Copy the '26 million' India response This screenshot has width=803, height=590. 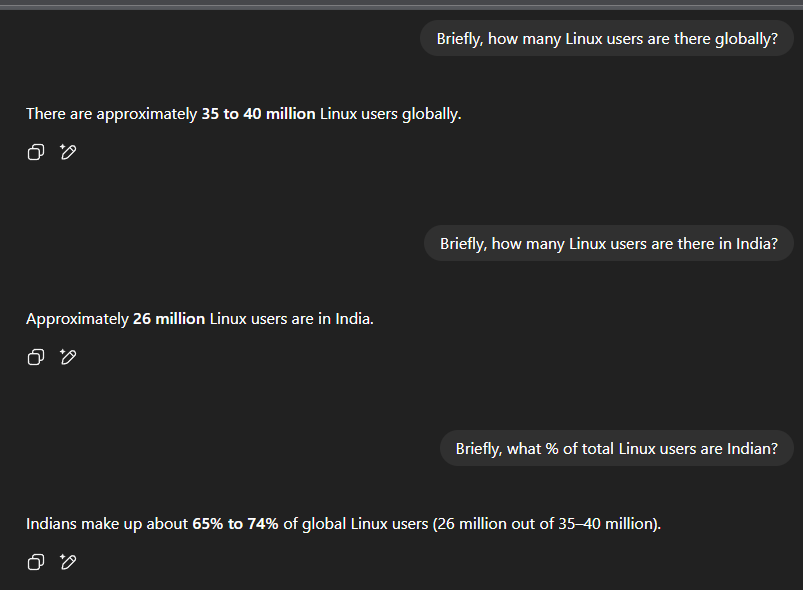(35, 357)
